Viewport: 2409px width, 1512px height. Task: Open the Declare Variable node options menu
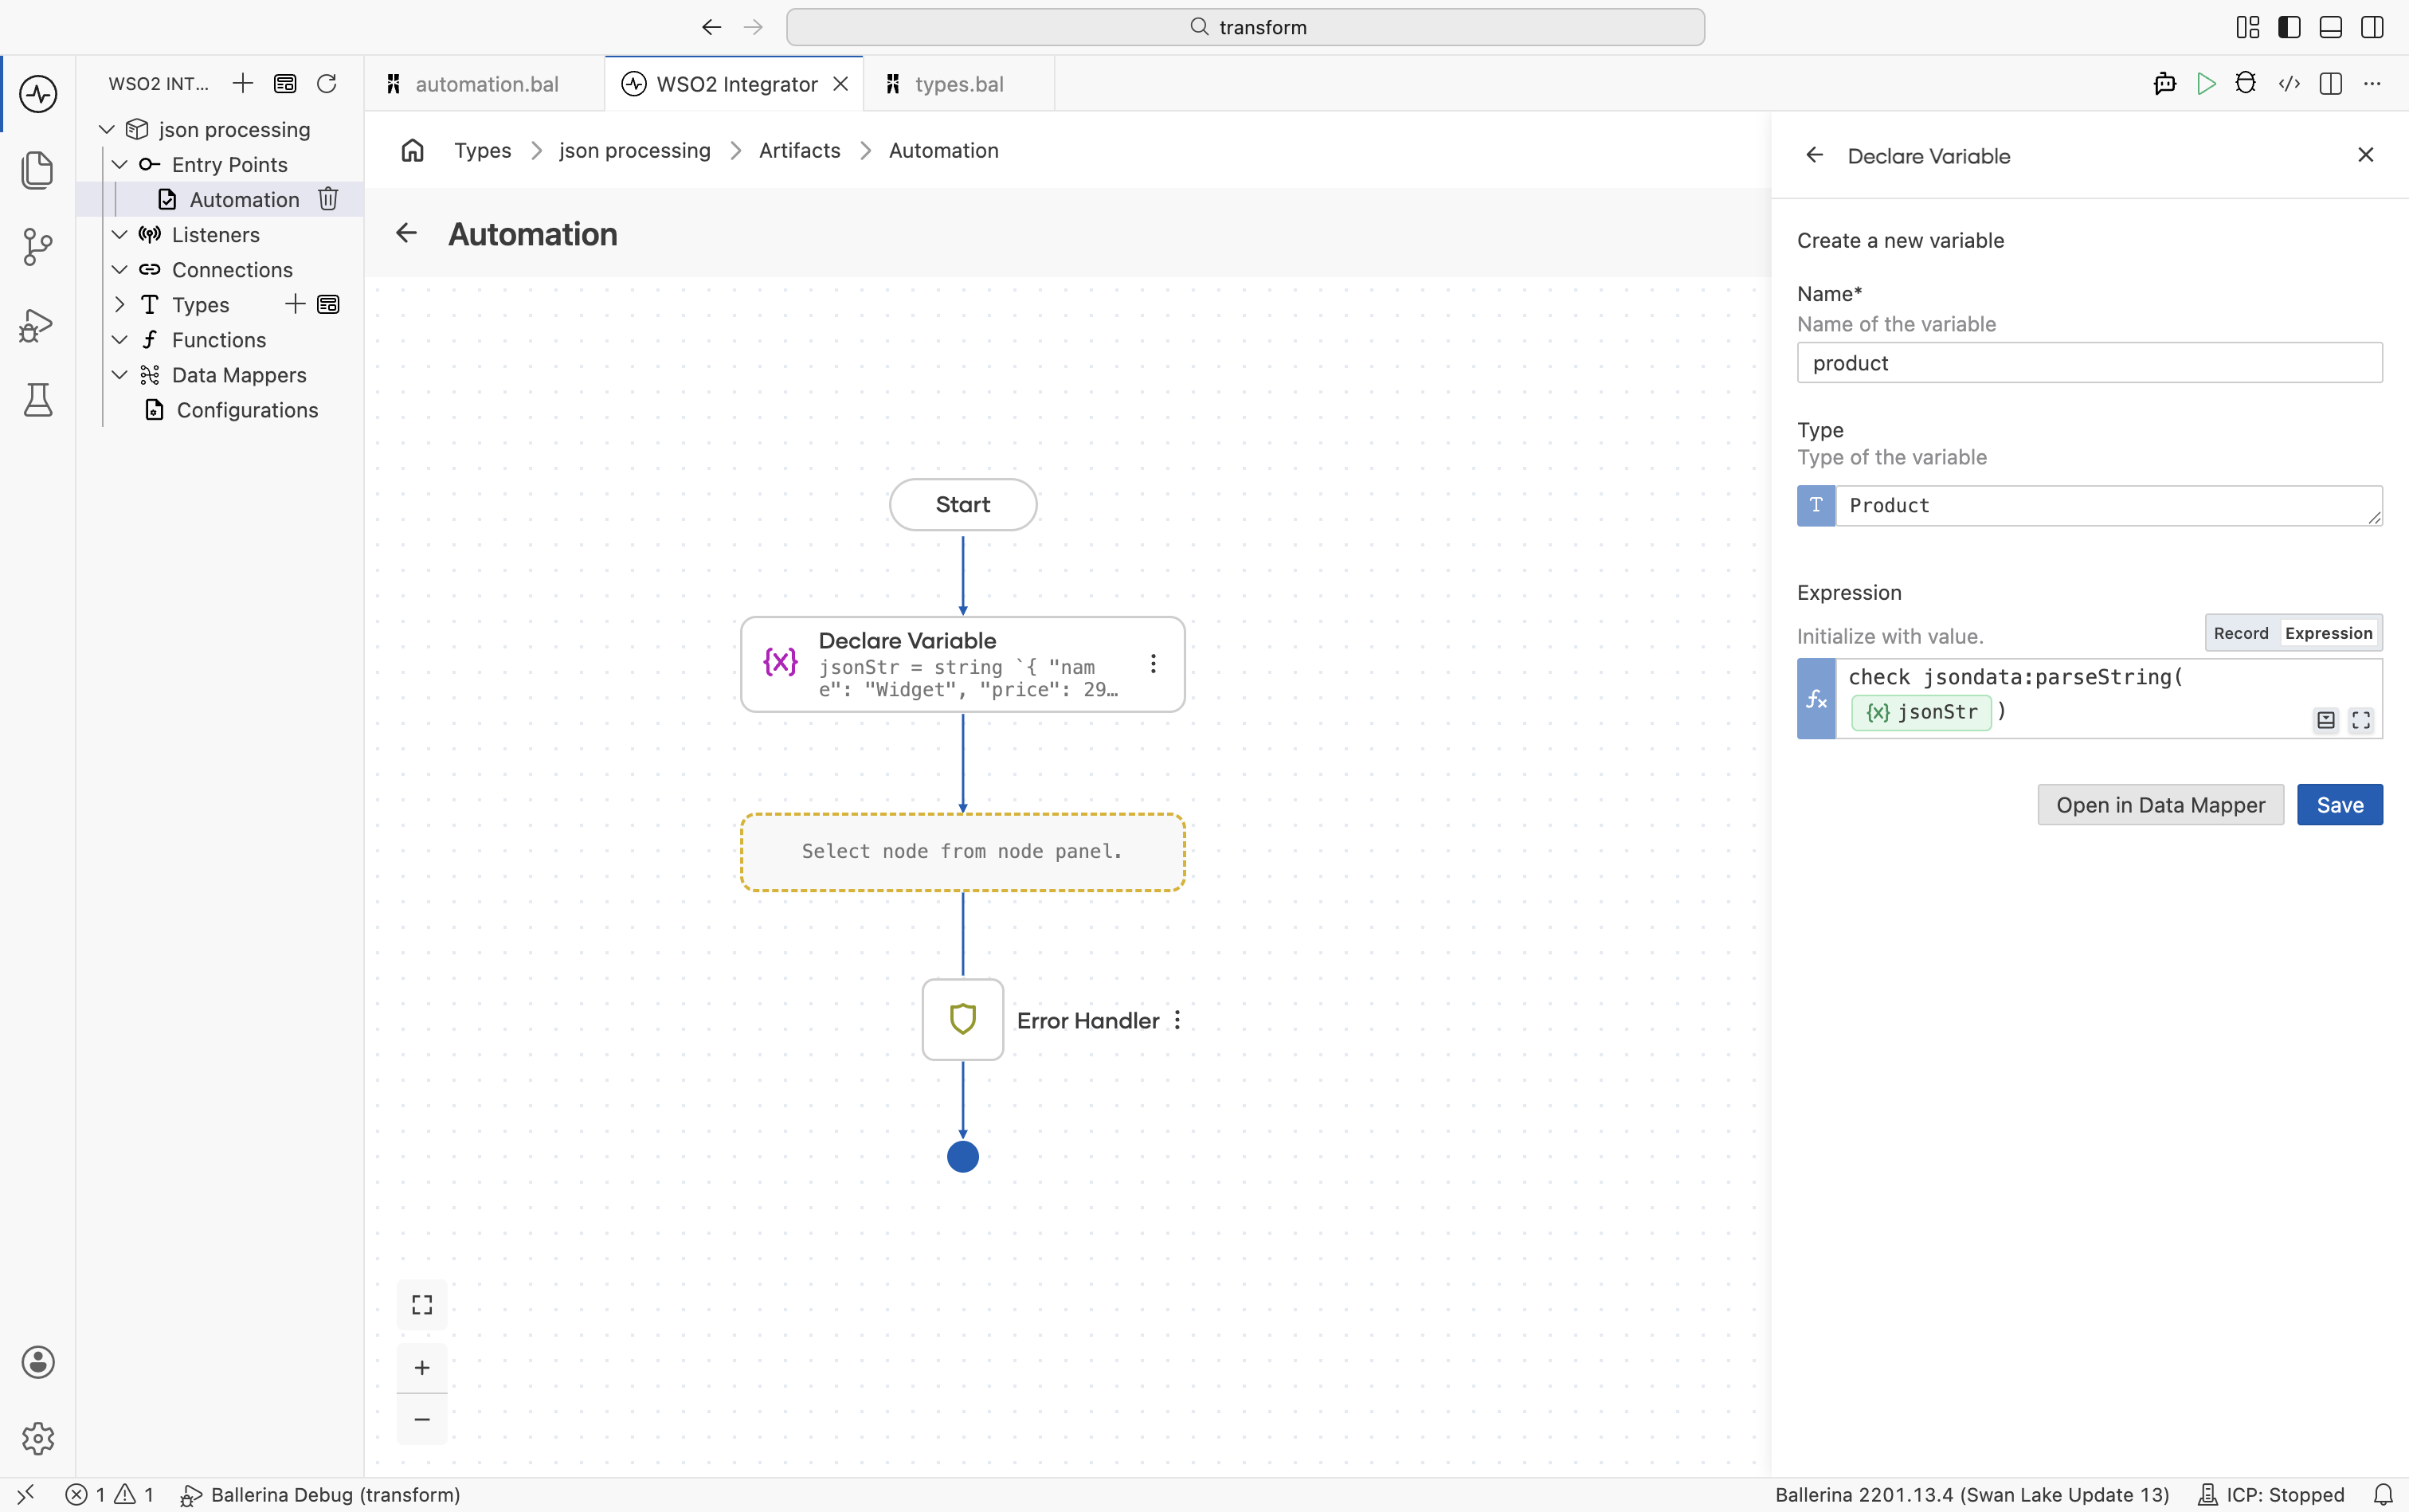coord(1153,664)
